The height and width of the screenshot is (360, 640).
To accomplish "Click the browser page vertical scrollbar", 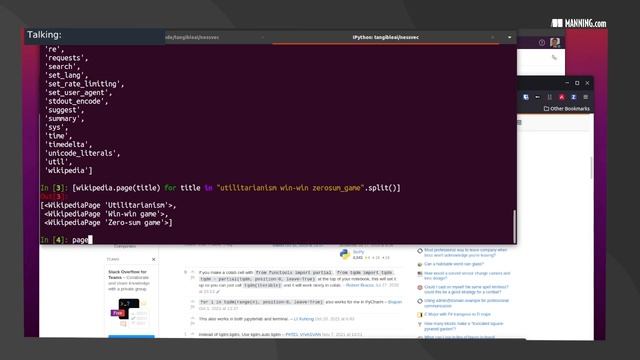I will (591, 167).
